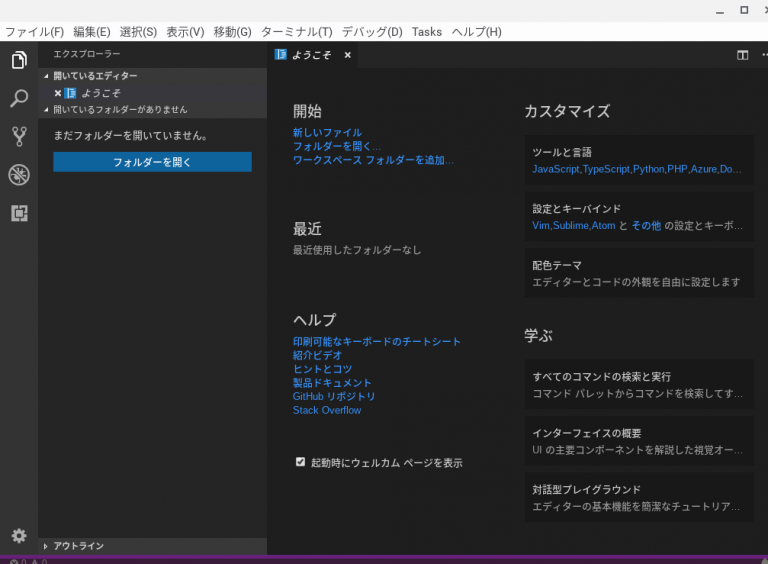This screenshot has width=768, height=564.
Task: Open the Search view icon
Action: click(19, 98)
